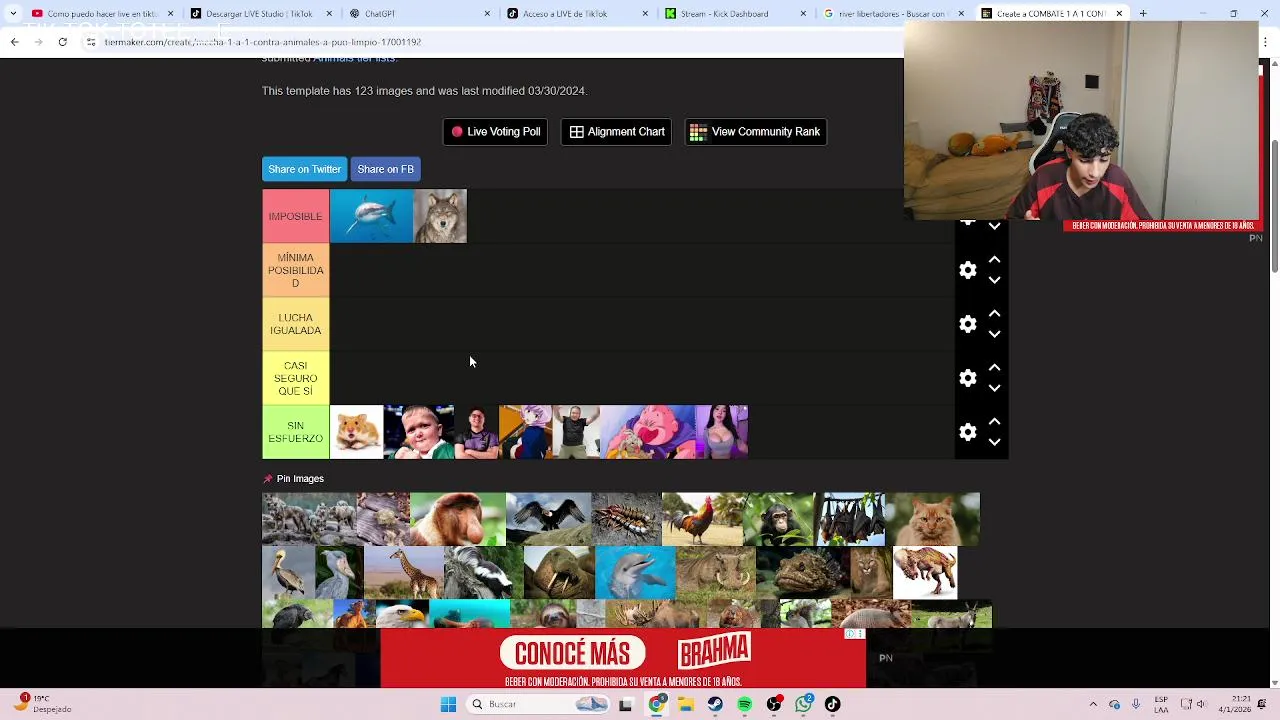Open the weather widget showing 19°C
1280x720 pixels.
click(42, 704)
